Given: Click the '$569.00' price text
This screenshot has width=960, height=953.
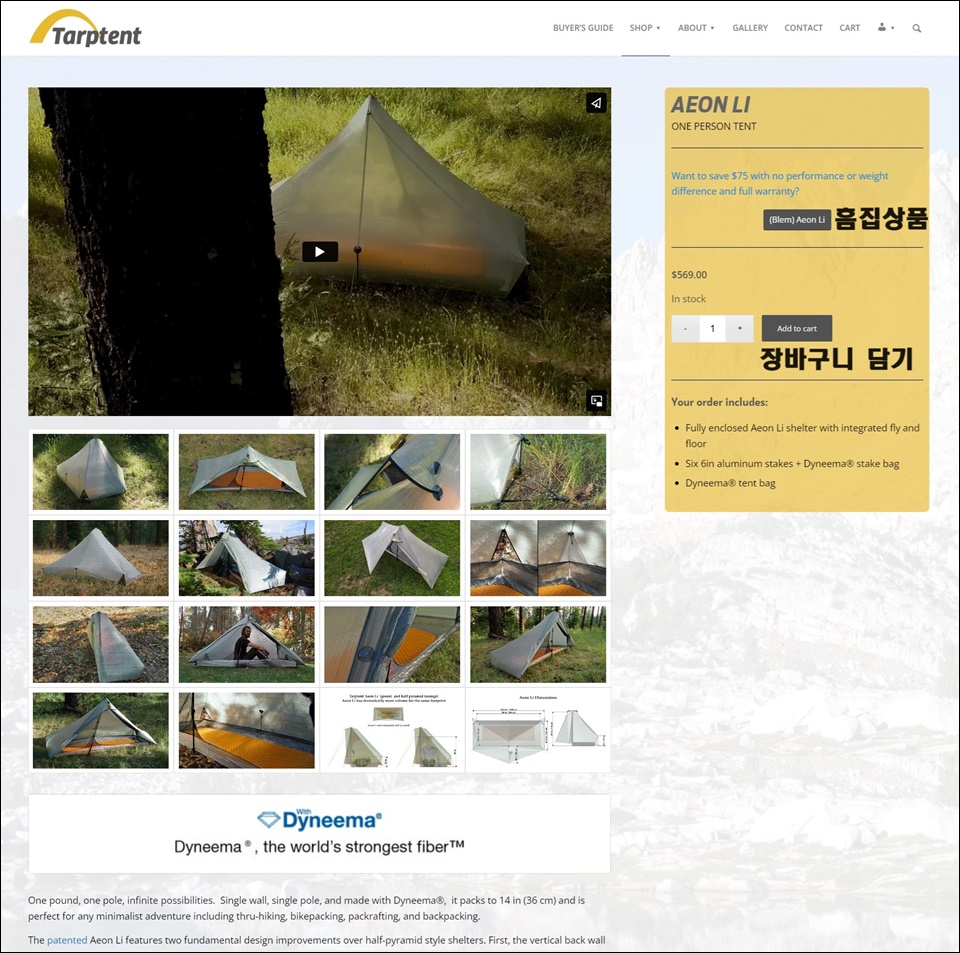Looking at the screenshot, I should point(689,275).
